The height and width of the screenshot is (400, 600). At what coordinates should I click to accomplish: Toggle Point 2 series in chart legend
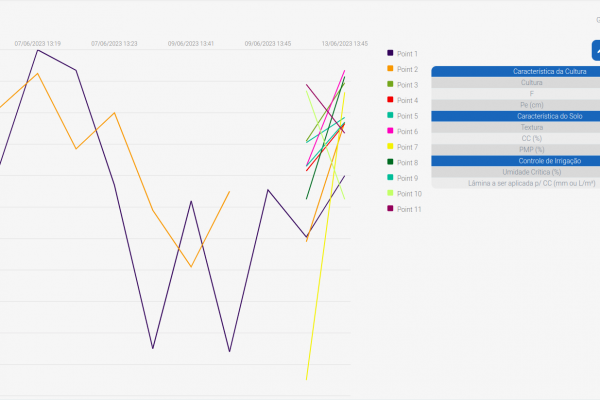[x=403, y=69]
